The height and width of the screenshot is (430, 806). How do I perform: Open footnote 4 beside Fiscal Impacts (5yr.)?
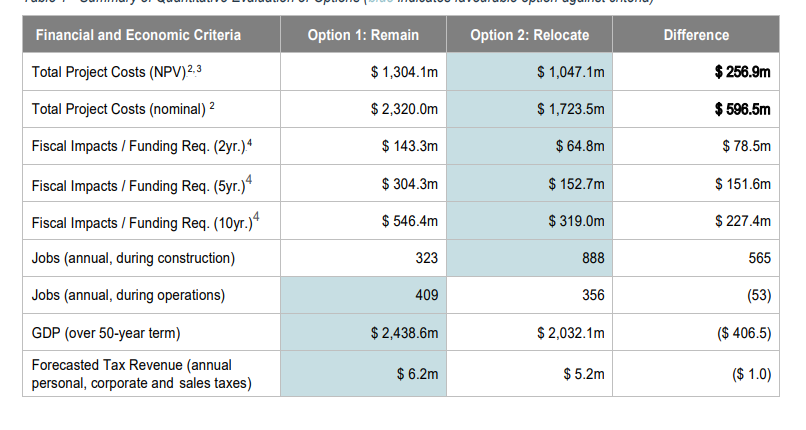pyautogui.click(x=249, y=179)
